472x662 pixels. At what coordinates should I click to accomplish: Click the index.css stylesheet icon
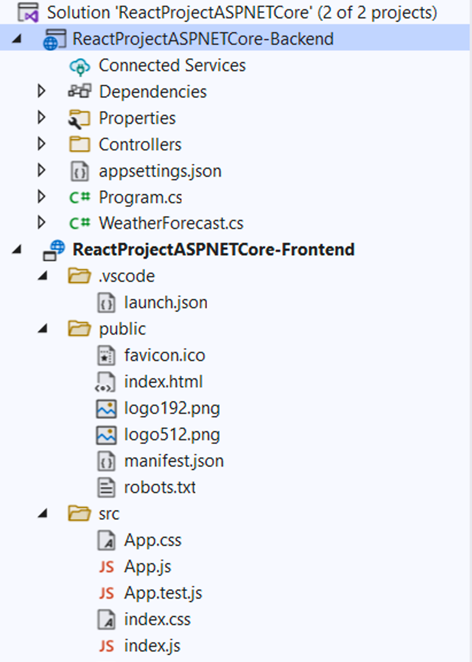click(106, 620)
